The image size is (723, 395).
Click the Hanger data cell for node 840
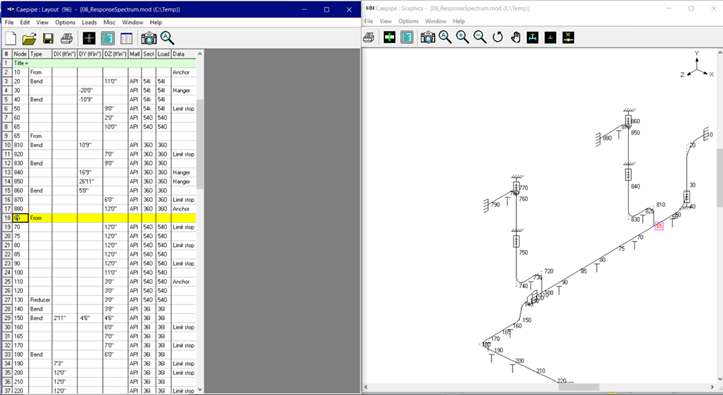pos(184,172)
